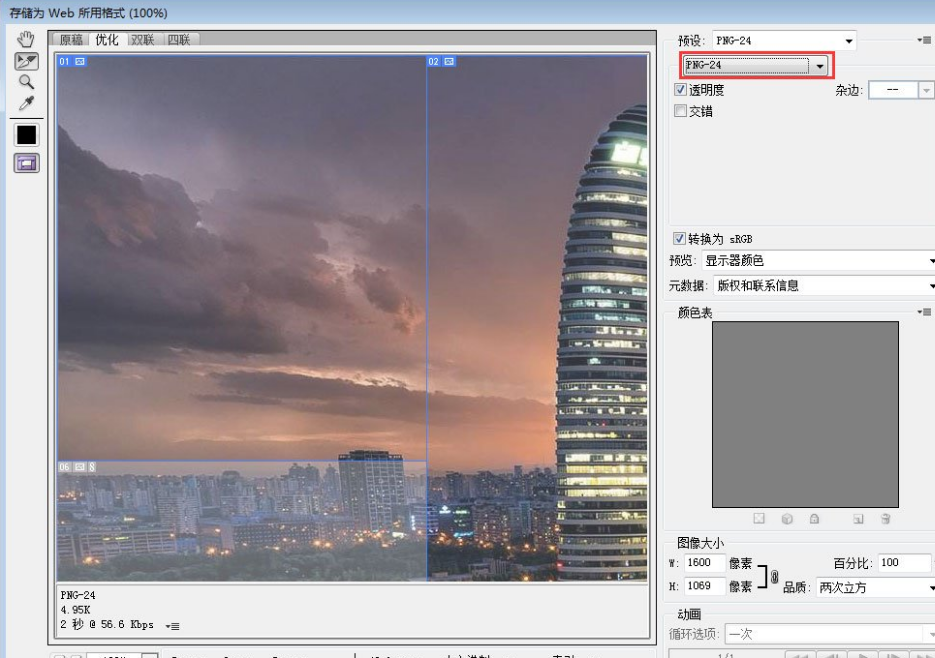Toggle the 转换为 sRGB checkbox
The width and height of the screenshot is (935, 658).
[681, 239]
